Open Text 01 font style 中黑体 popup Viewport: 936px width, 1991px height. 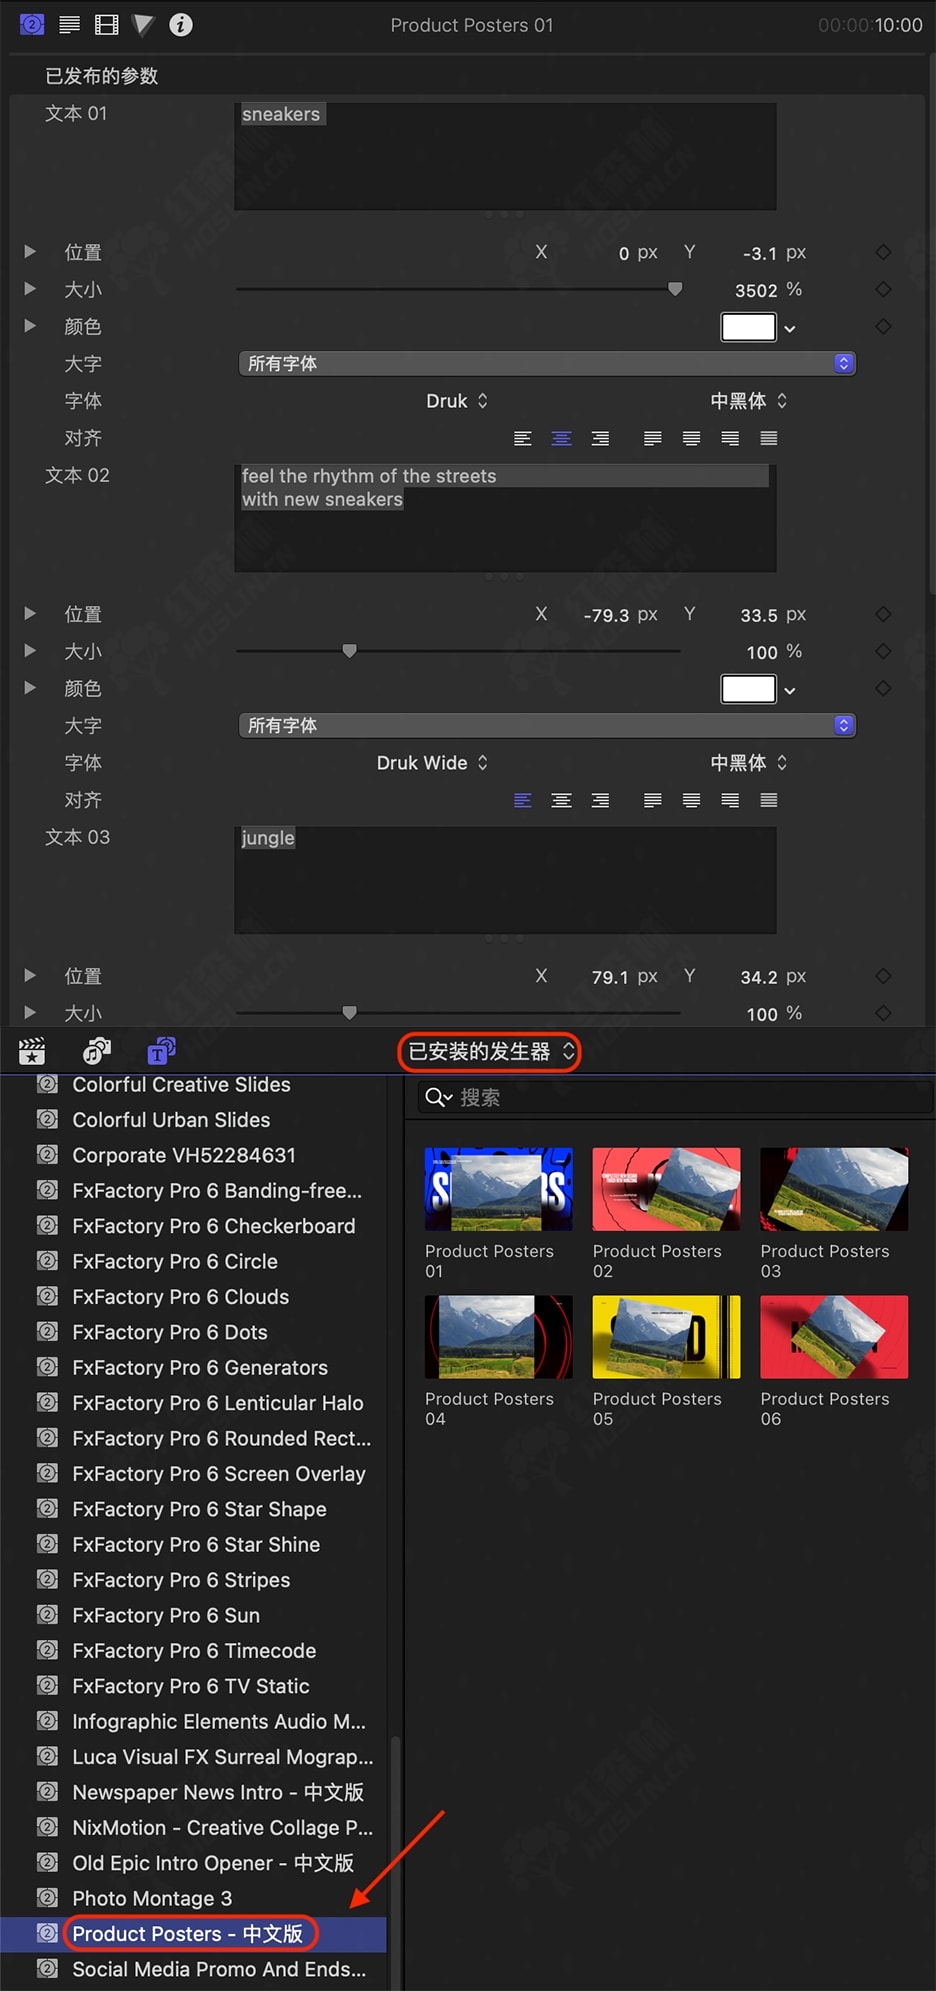(x=749, y=401)
